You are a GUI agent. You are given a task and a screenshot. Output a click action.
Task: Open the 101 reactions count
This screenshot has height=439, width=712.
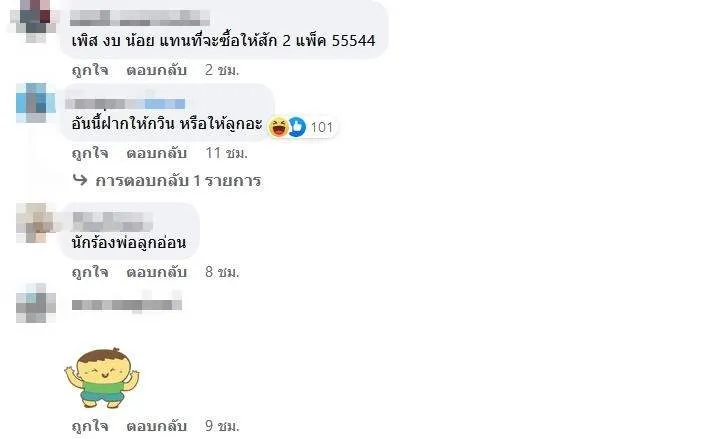[322, 128]
